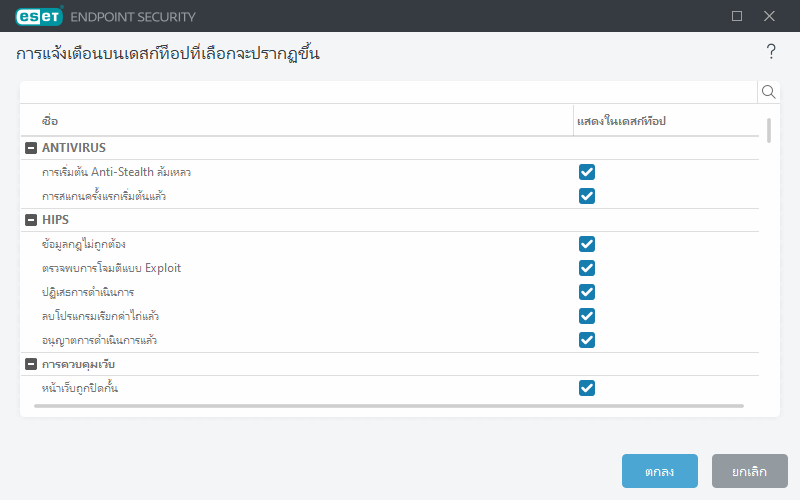Select row ข้อมูลกฎไม่ถูกต้อง
800x500 pixels.
pos(390,244)
